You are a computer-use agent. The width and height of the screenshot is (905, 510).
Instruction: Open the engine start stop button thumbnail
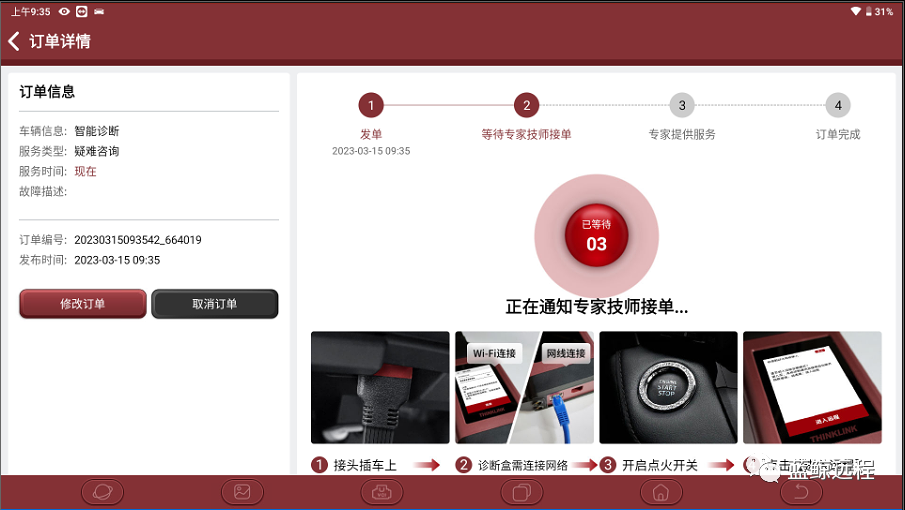click(x=668, y=387)
